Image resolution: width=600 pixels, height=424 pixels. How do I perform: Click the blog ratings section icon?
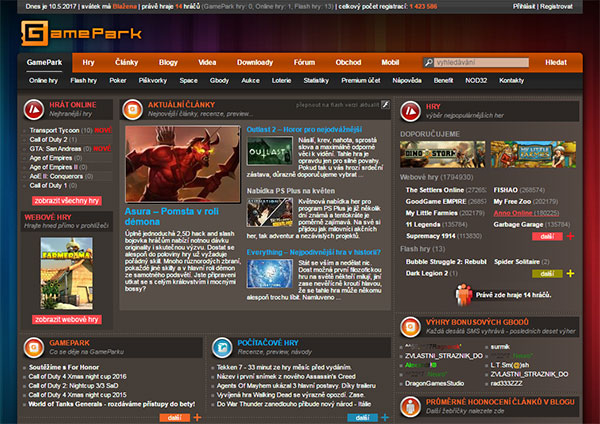coord(411,406)
